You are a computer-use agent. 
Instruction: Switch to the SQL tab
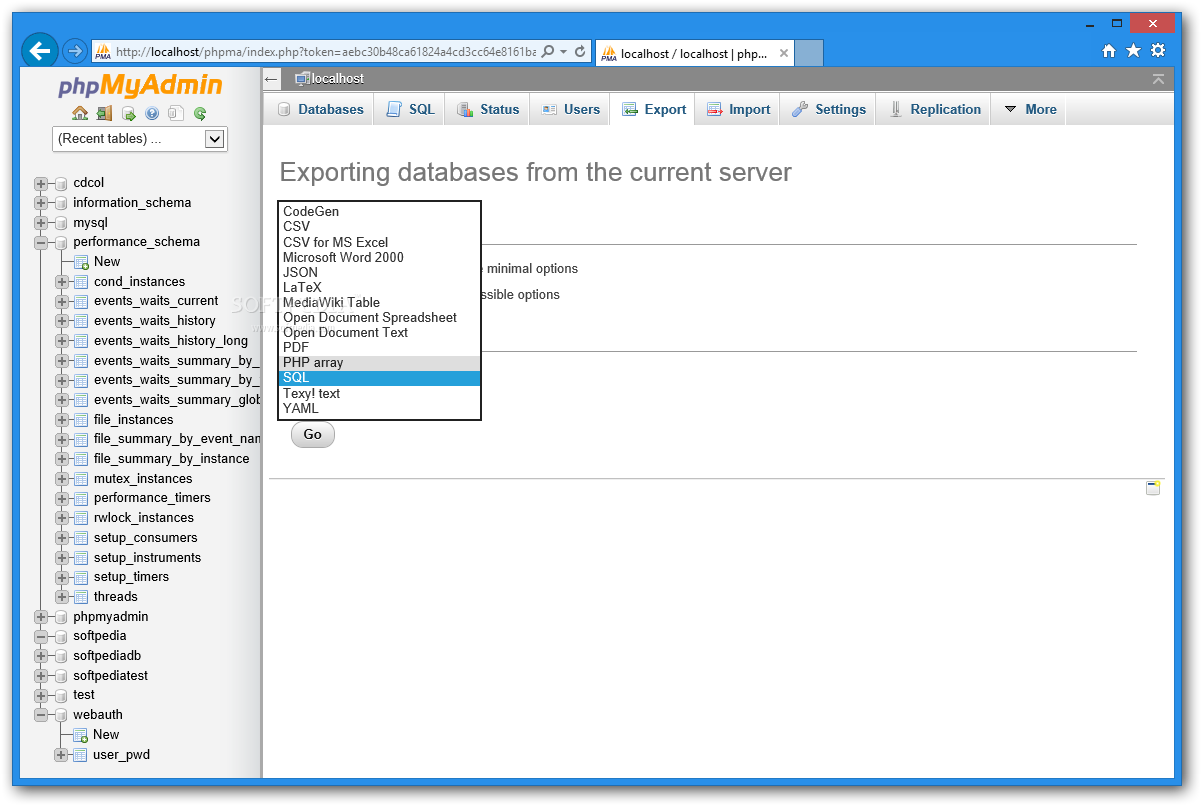410,109
